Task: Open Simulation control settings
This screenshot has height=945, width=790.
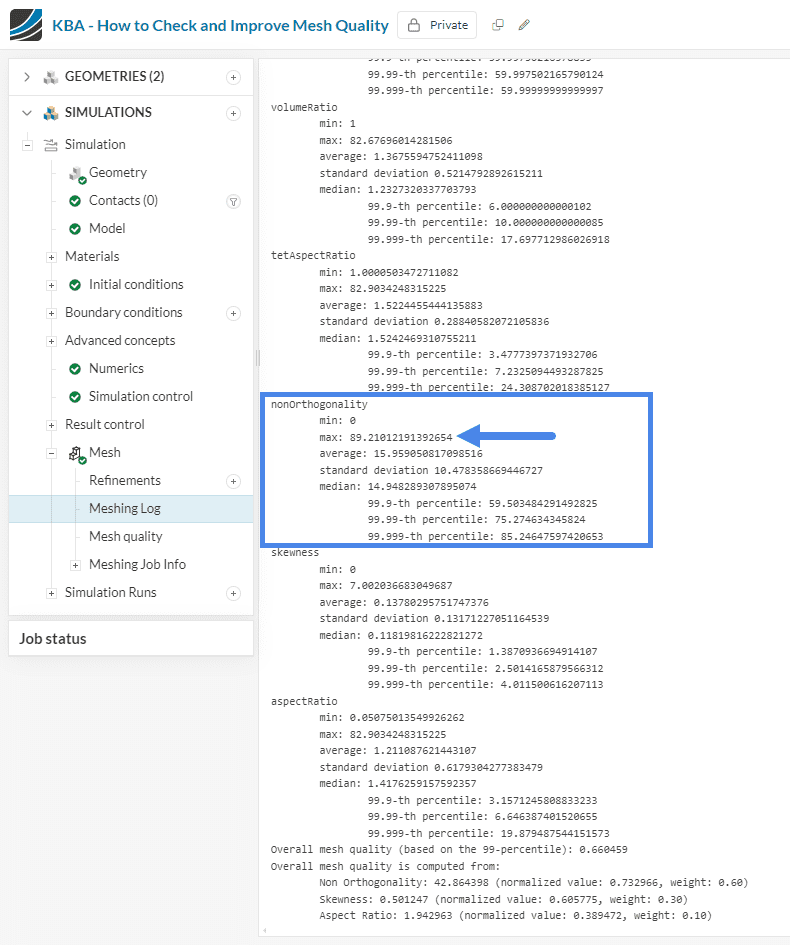Action: point(141,397)
